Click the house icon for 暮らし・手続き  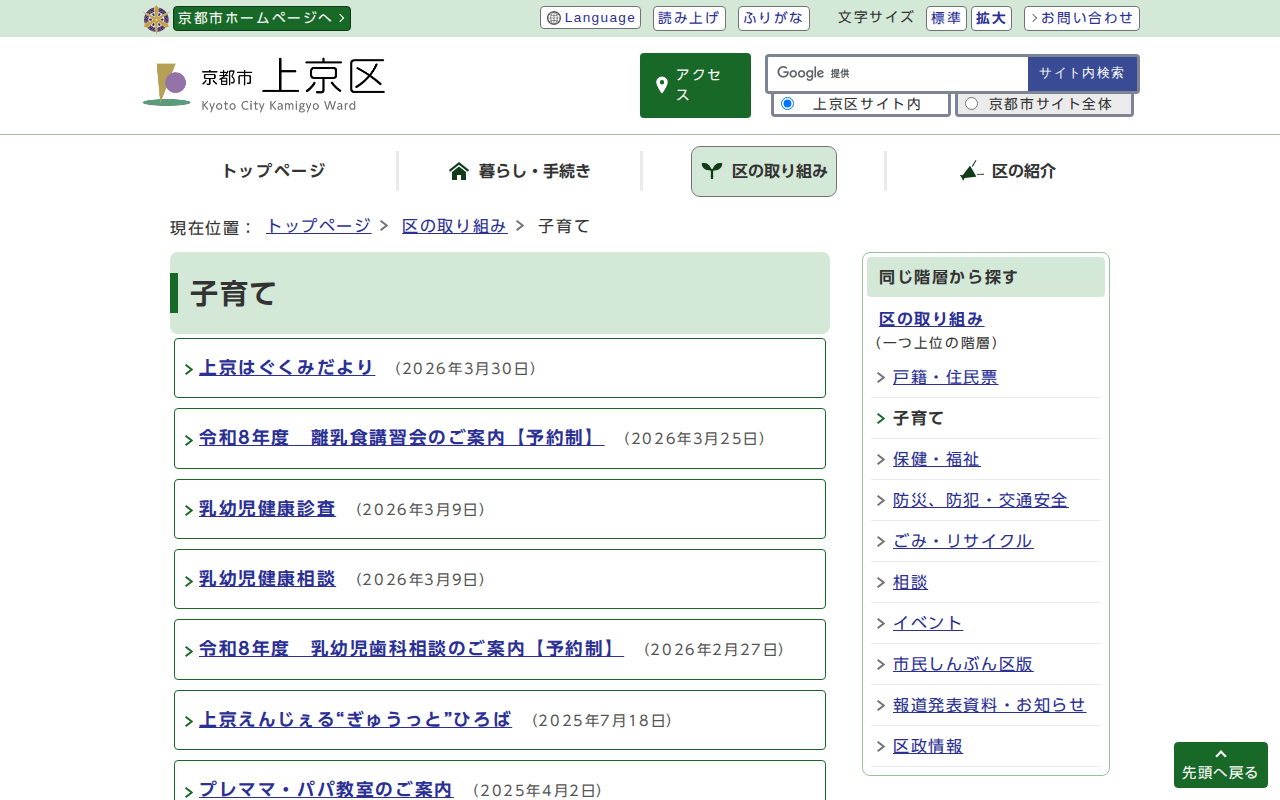459,171
